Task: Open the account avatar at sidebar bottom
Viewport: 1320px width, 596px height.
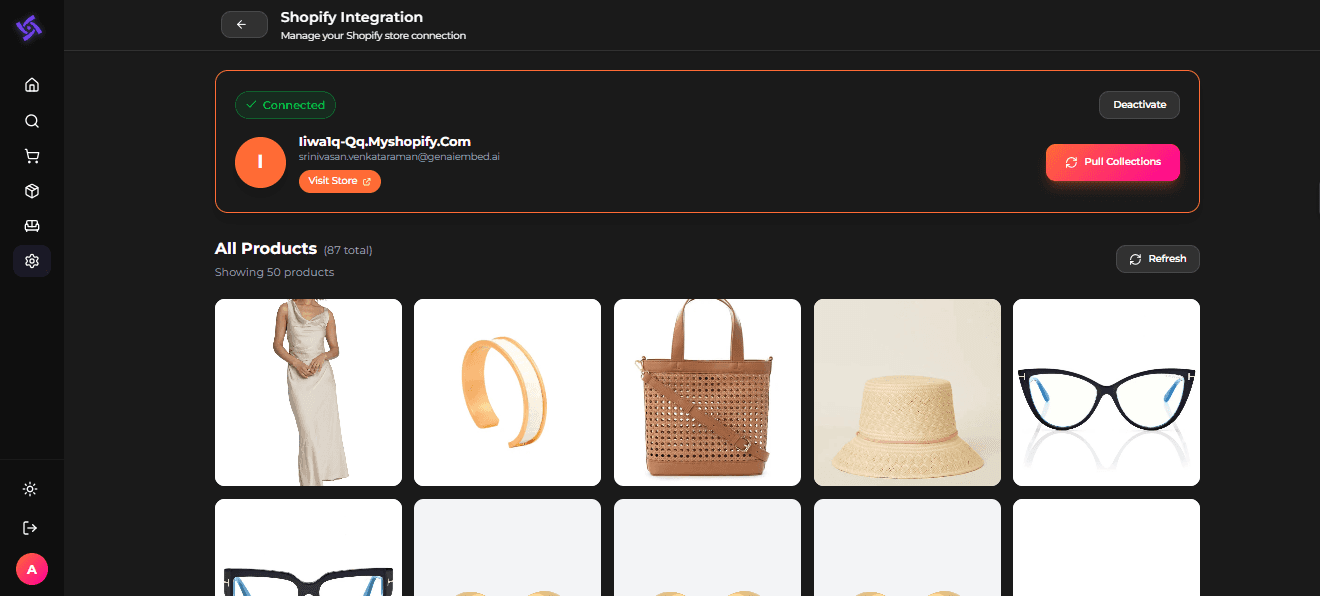Action: tap(31, 569)
